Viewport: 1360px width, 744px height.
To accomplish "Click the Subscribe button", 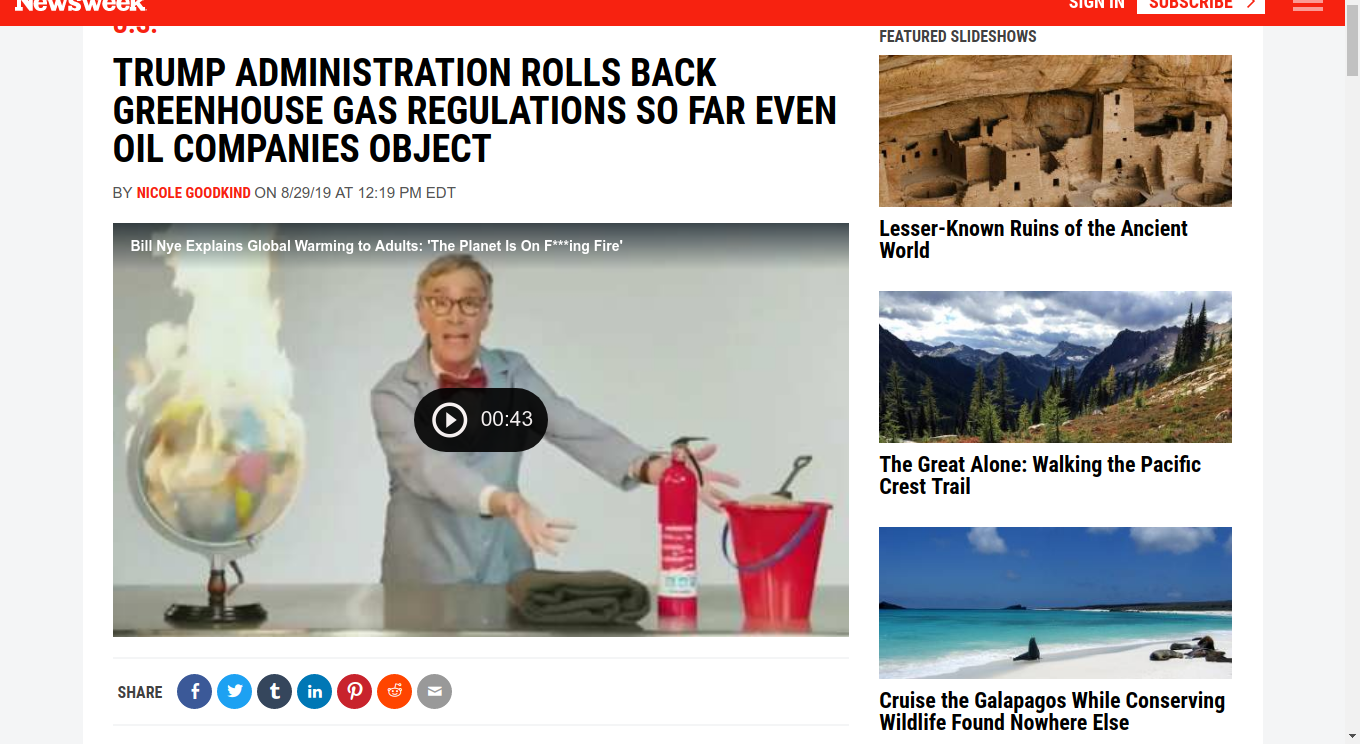I will [x=1201, y=6].
